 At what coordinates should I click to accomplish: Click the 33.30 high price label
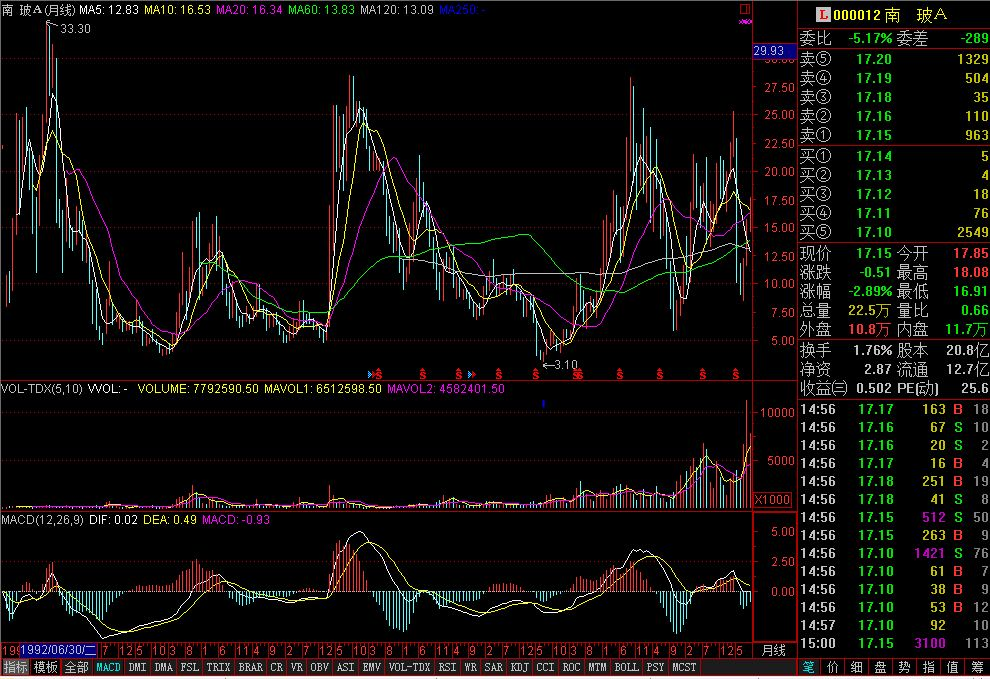[74, 29]
